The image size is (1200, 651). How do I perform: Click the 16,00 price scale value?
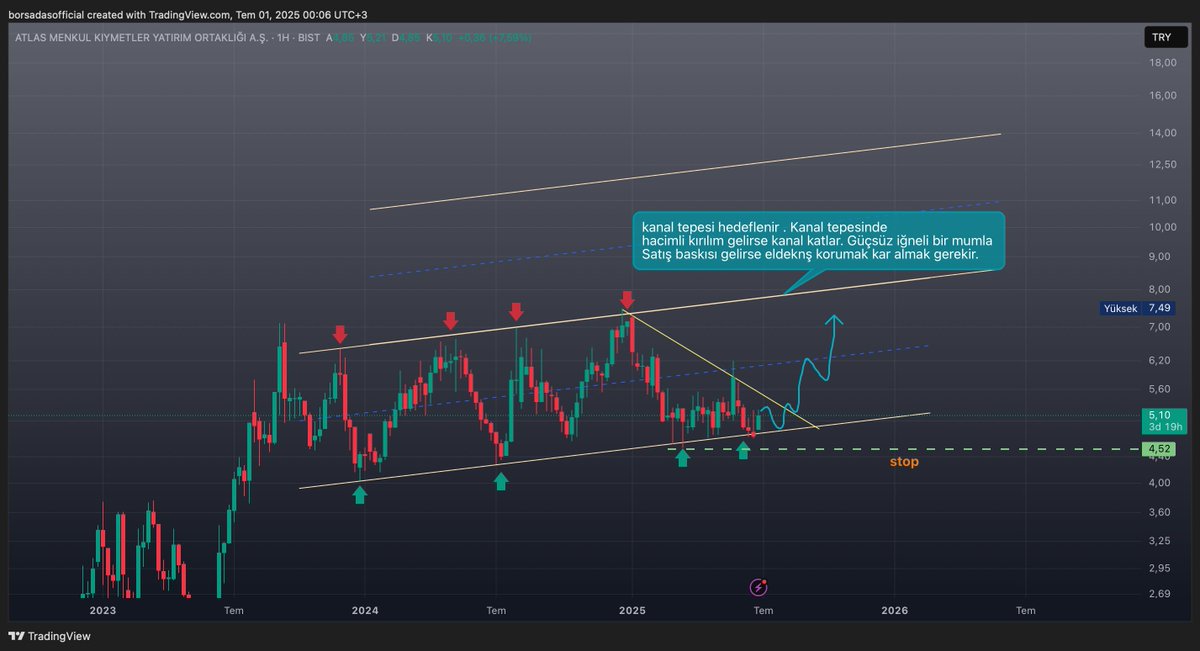point(1162,96)
